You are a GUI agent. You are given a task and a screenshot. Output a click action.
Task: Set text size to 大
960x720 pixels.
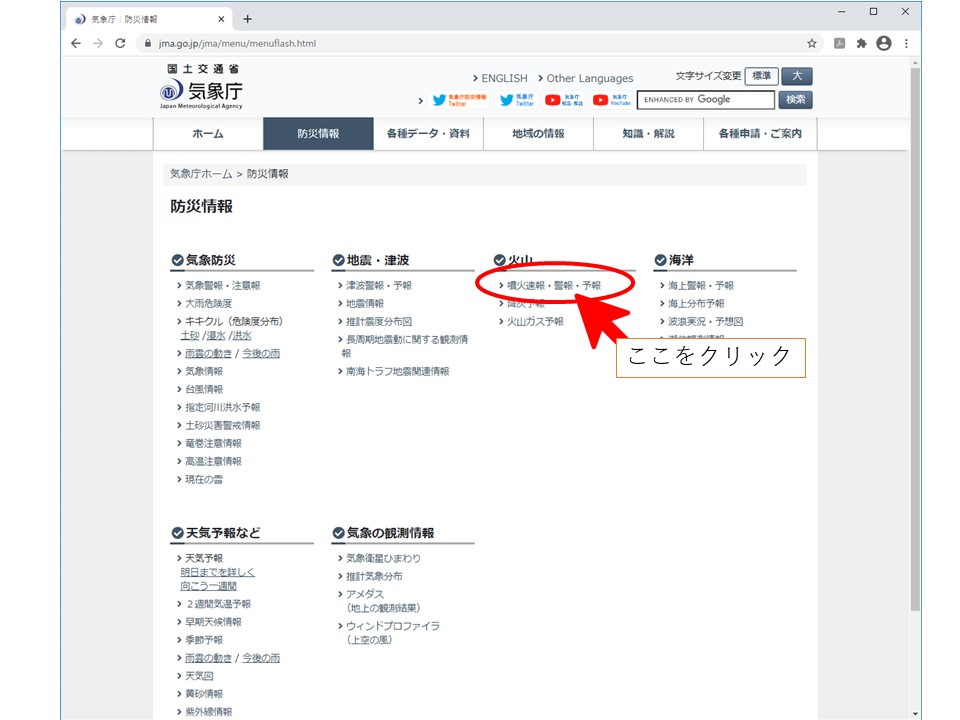(797, 76)
